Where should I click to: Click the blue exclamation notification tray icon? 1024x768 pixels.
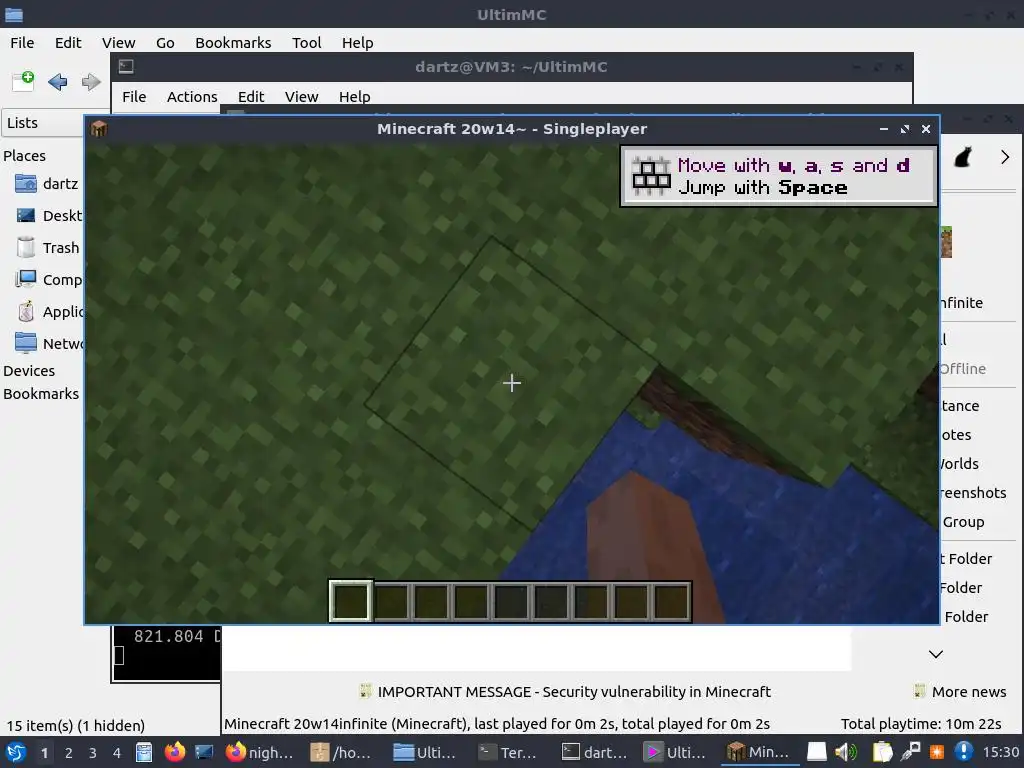(x=963, y=752)
